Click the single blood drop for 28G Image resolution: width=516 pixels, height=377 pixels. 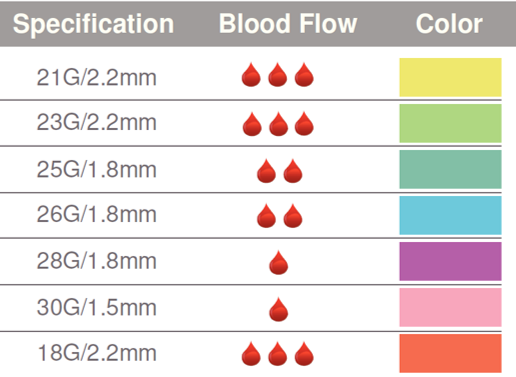(279, 263)
